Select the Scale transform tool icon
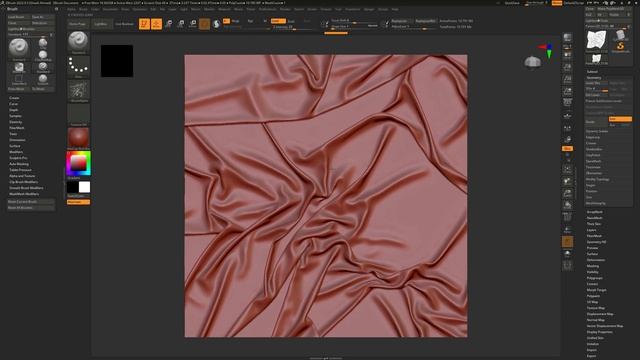The height and width of the screenshot is (360, 640). (181, 24)
